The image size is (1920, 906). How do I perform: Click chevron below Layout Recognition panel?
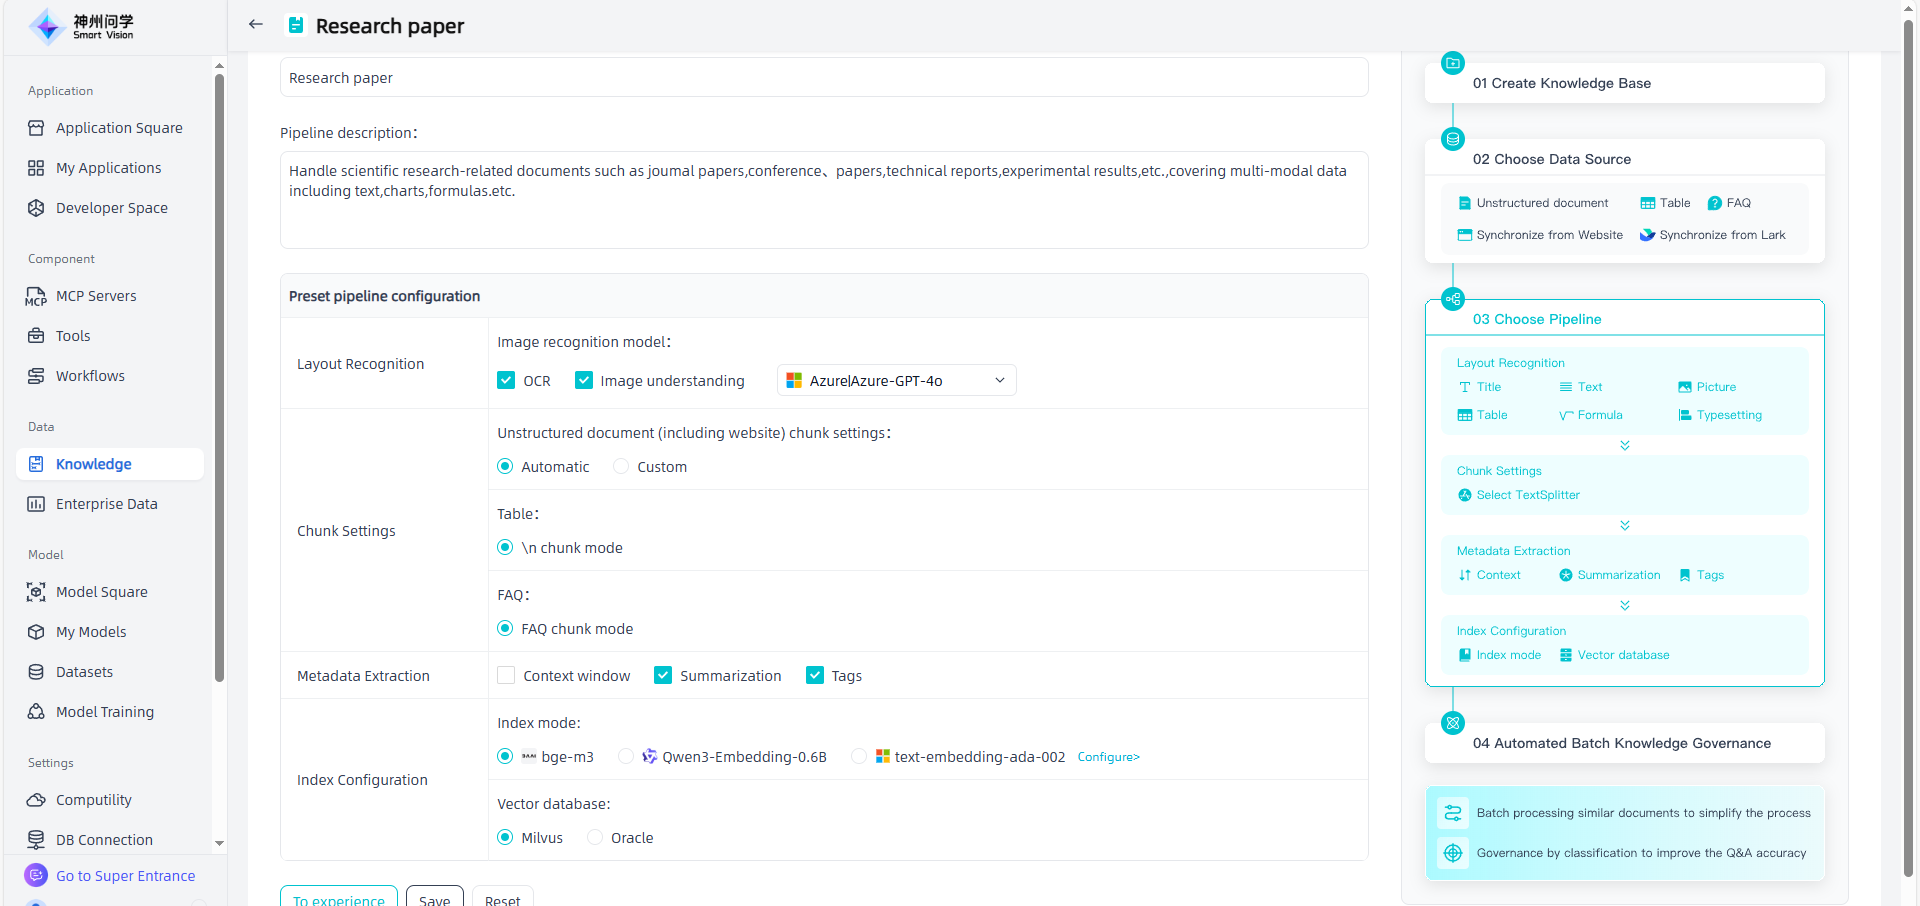(x=1625, y=445)
